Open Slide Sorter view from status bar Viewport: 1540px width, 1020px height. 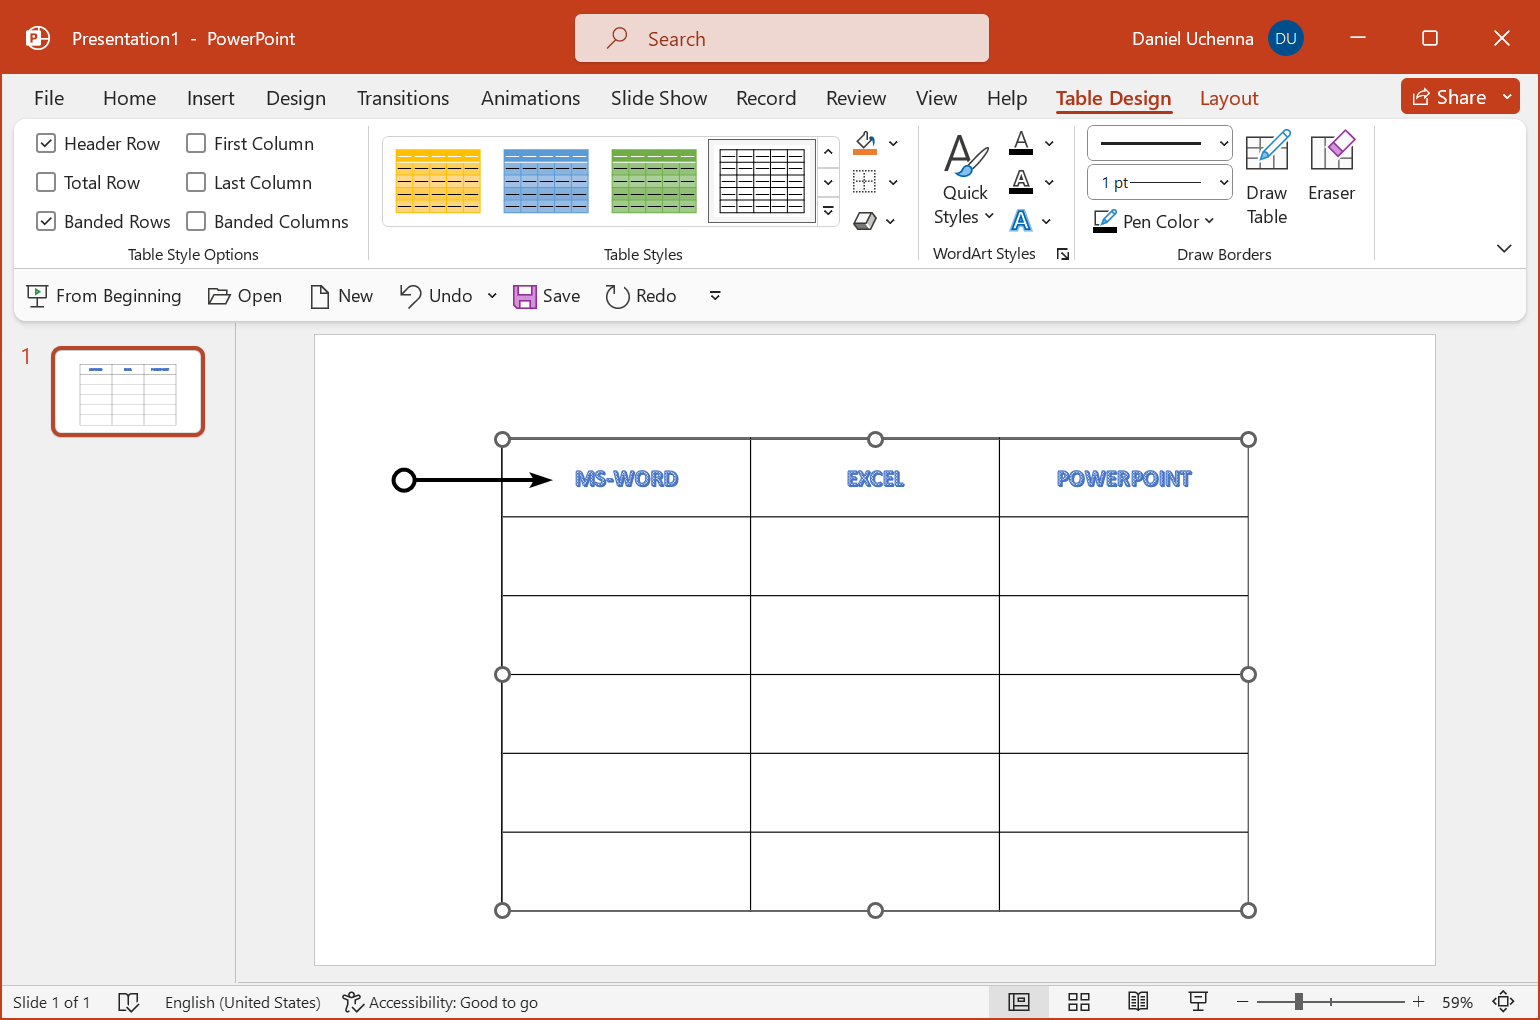(1078, 1001)
